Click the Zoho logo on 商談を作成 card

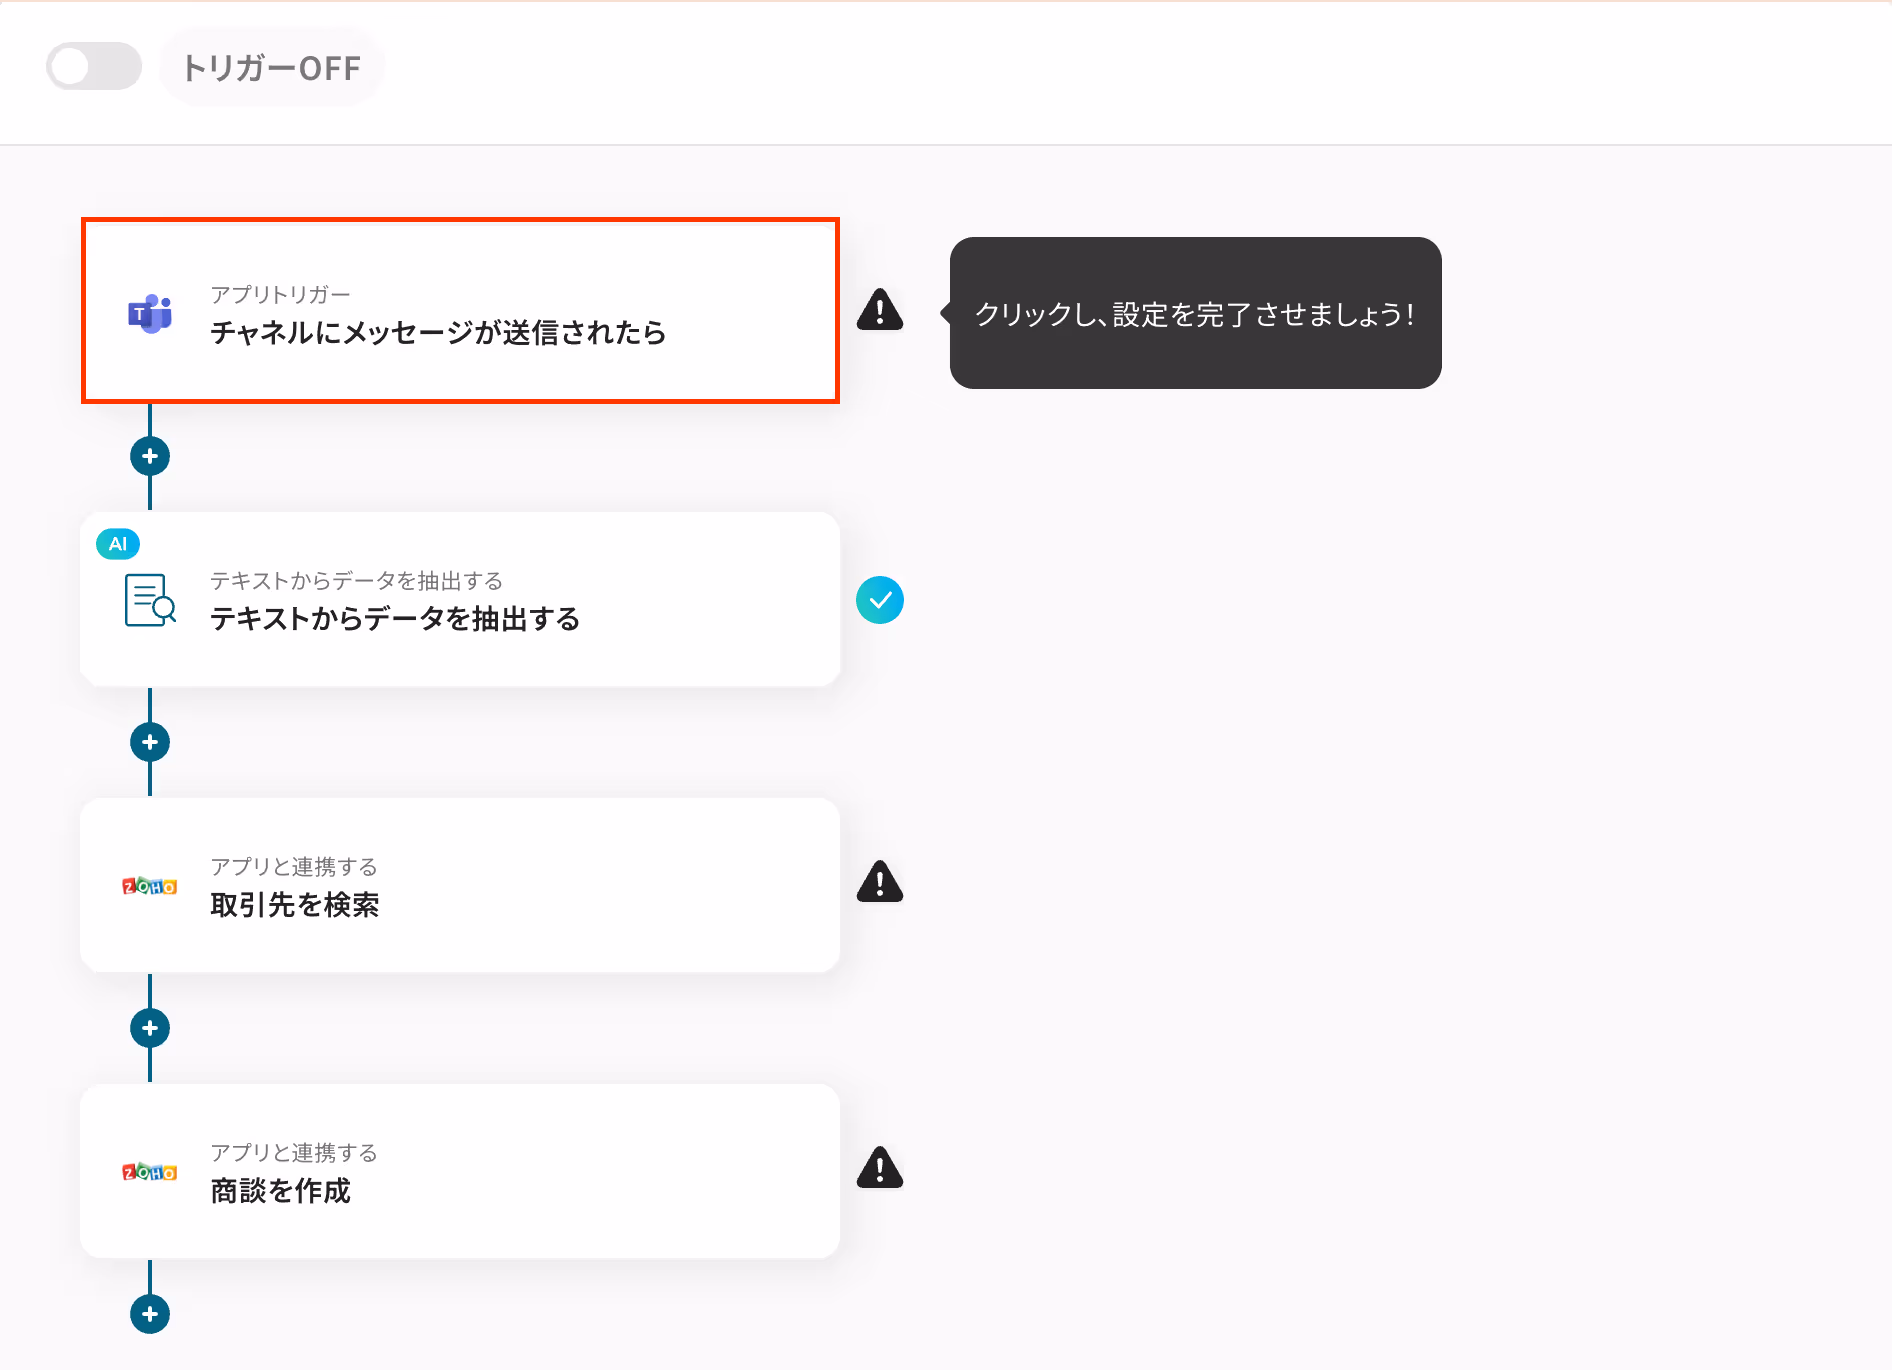click(x=150, y=1172)
